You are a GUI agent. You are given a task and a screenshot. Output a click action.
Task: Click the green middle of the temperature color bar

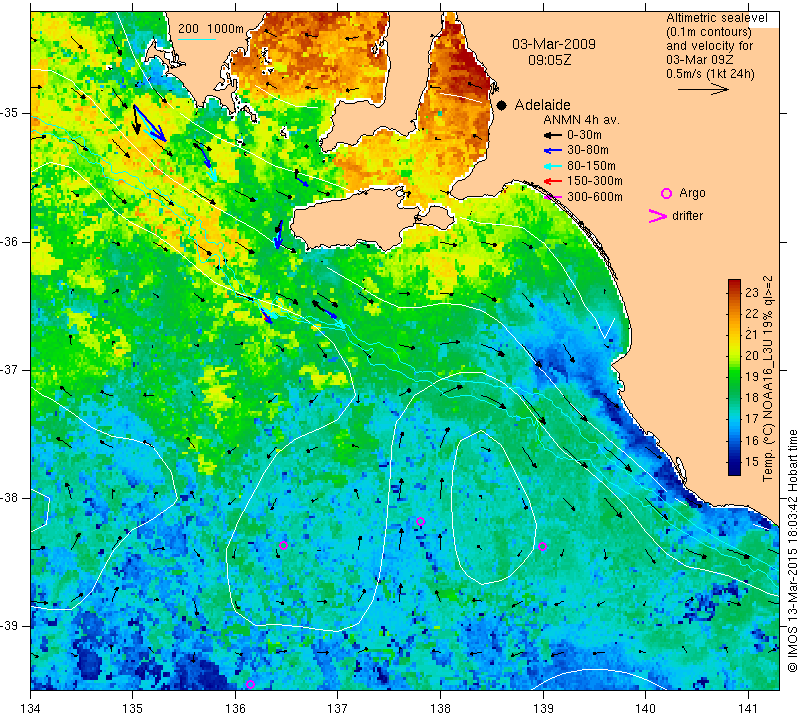(x=734, y=377)
